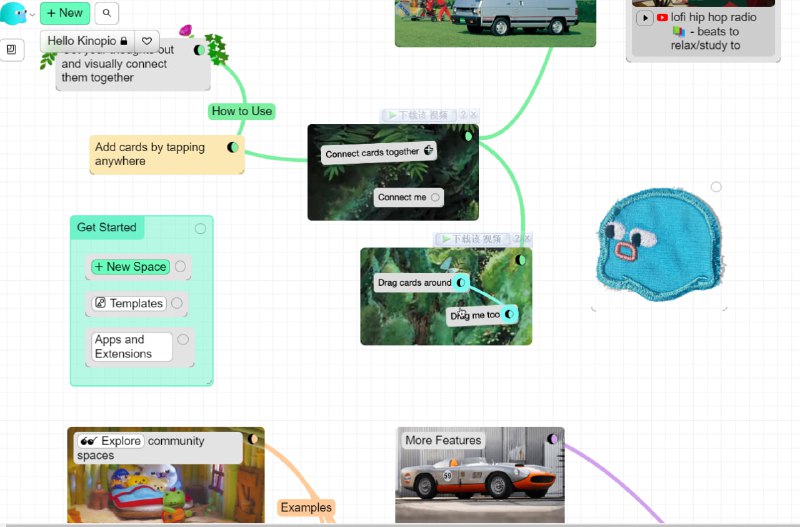This screenshot has height=527, width=800.
Task: Toggle the circle beside Templates card
Action: point(177,303)
